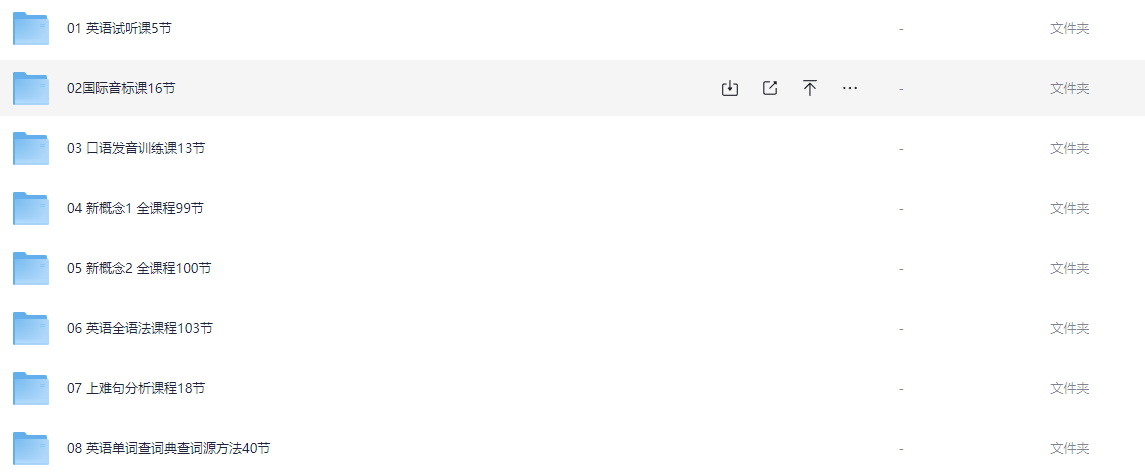Open the three-dot more options menu
The image size is (1145, 472).
pos(849,88)
